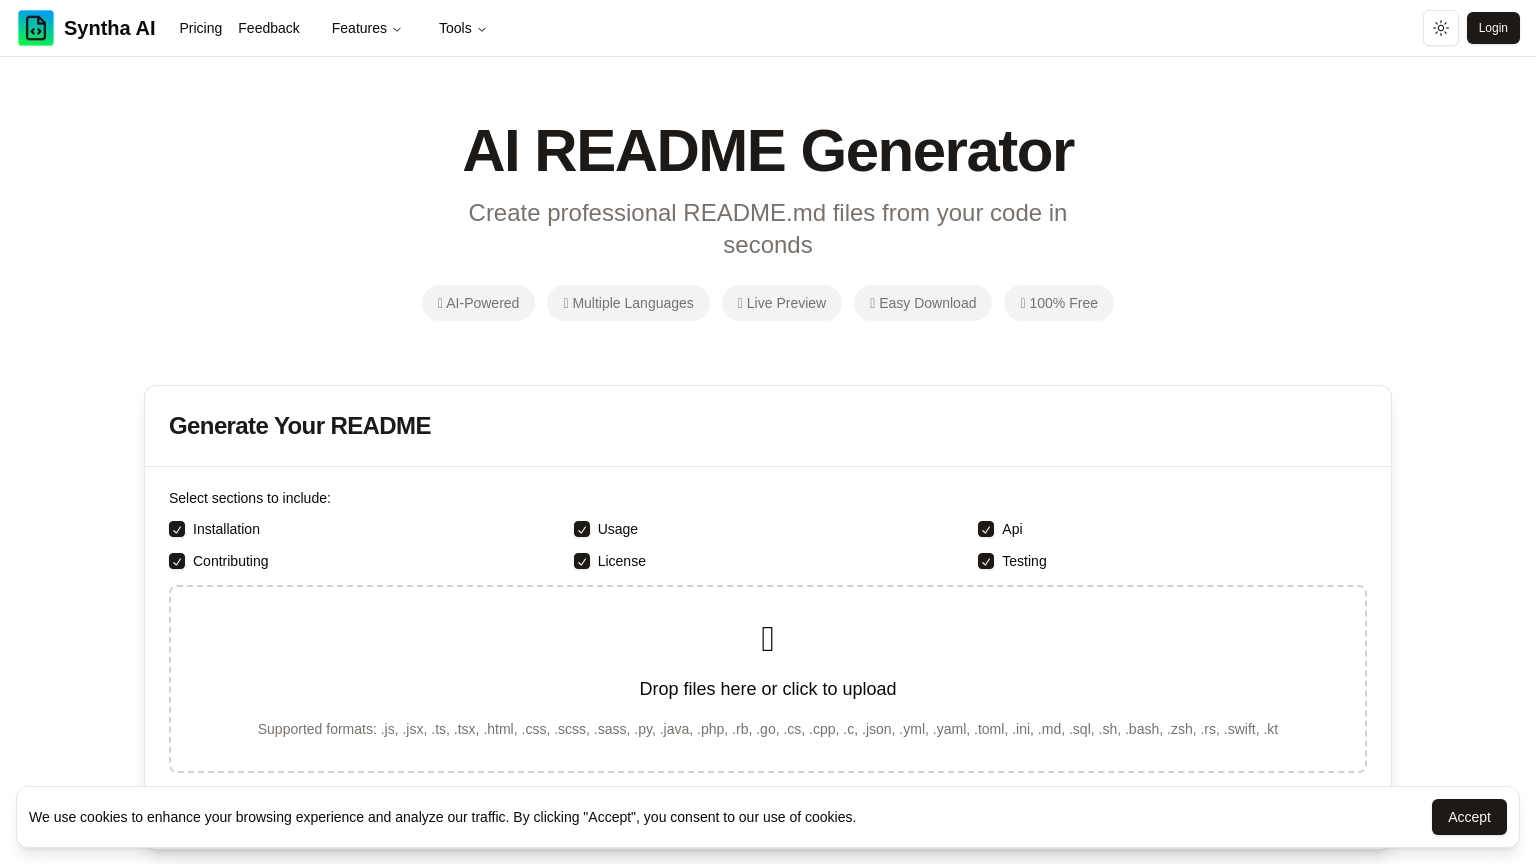Select the 100% Free badge
This screenshot has height=864, width=1536.
[x=1059, y=303]
